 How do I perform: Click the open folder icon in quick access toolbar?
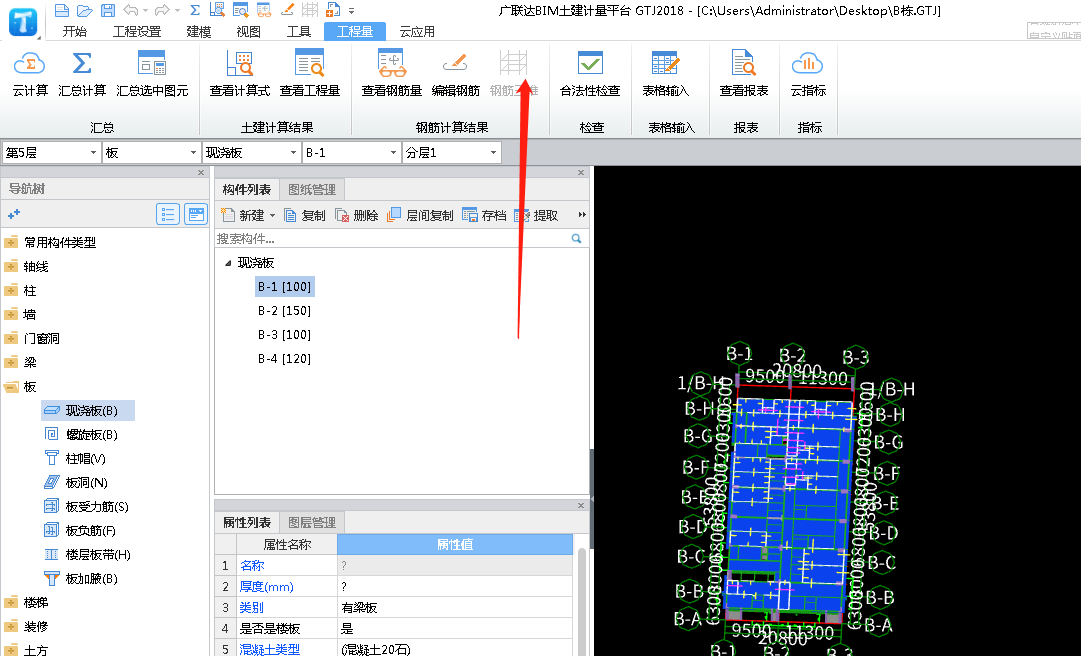pos(84,10)
